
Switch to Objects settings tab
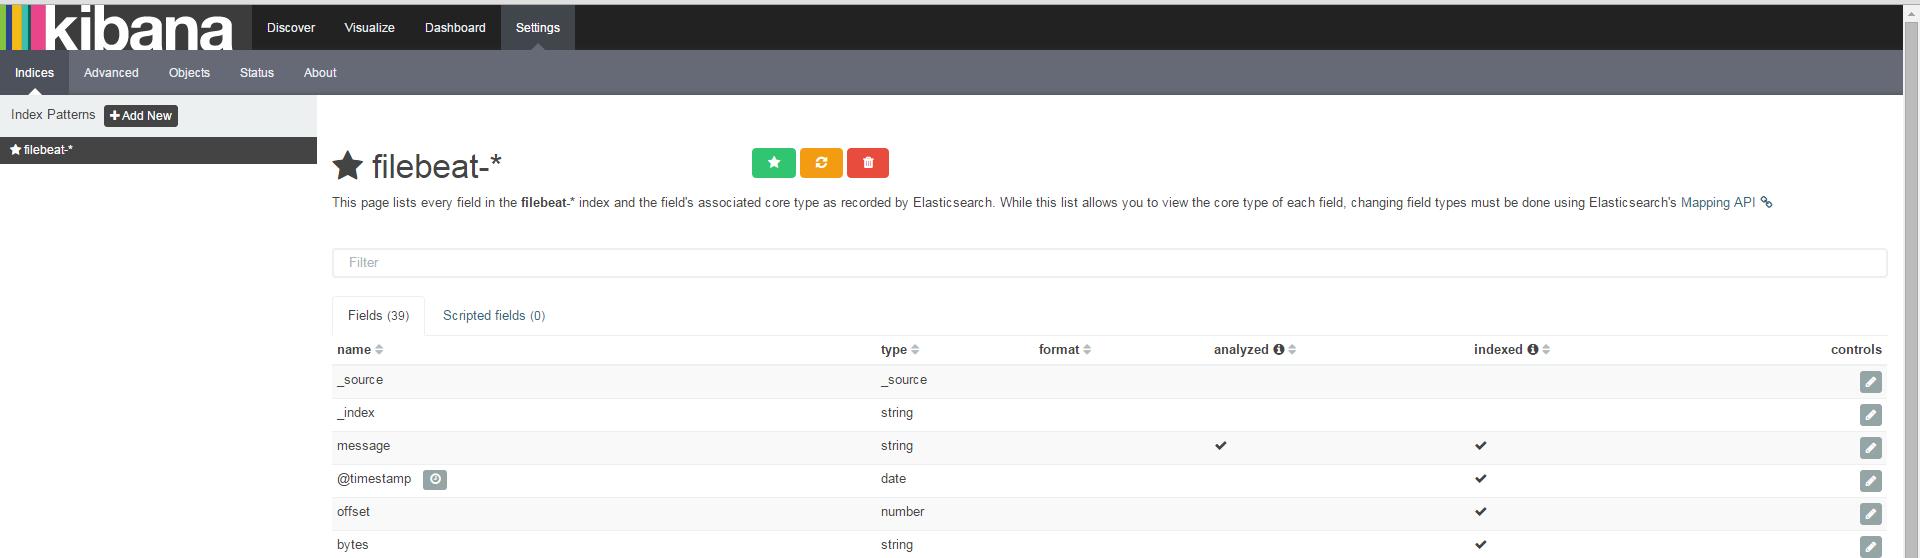tap(189, 73)
